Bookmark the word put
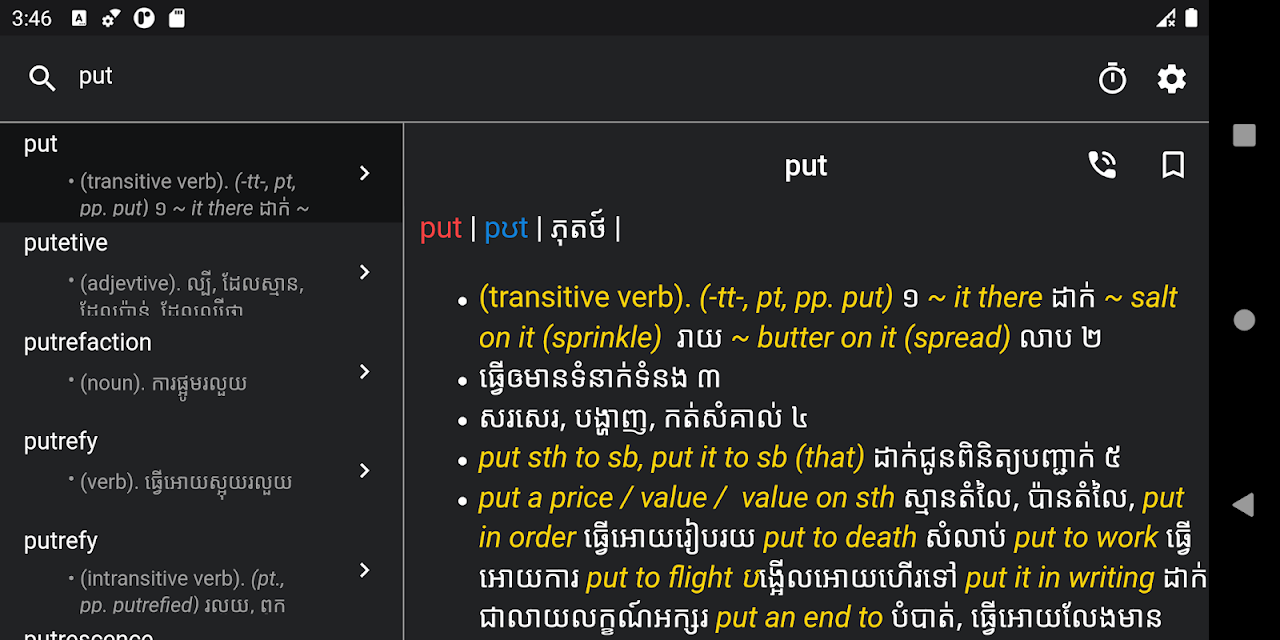The width and height of the screenshot is (1280, 640). 1173,165
